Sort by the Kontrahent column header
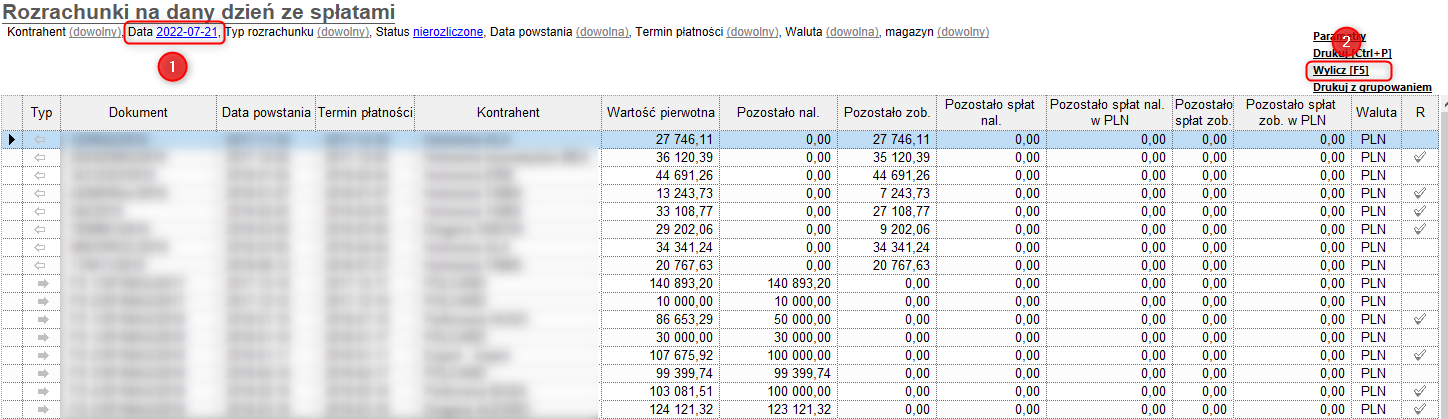This screenshot has height=419, width=1448. [508, 113]
